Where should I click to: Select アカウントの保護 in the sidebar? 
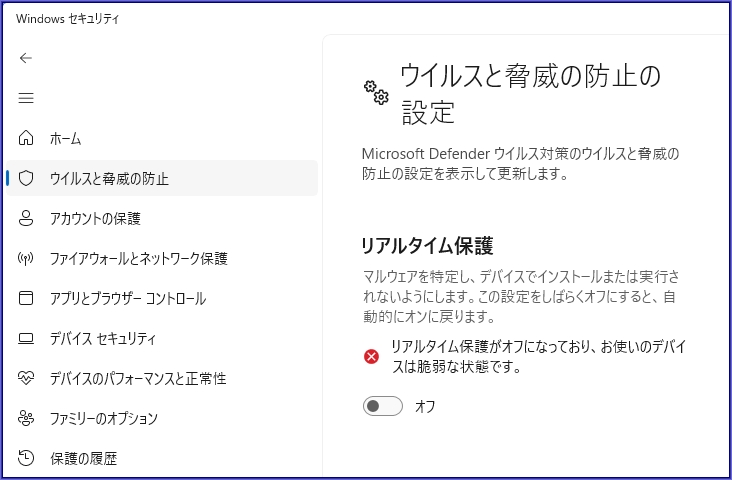point(95,218)
